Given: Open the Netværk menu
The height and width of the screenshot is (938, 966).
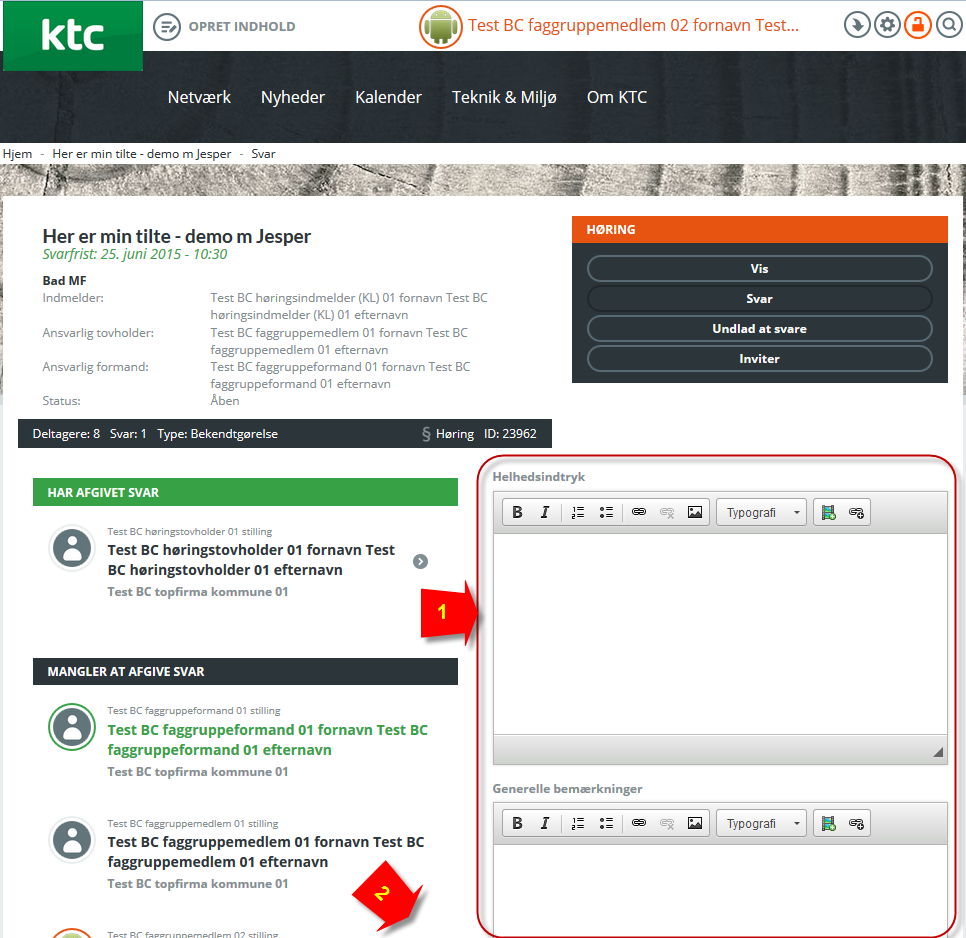Looking at the screenshot, I should pos(199,97).
